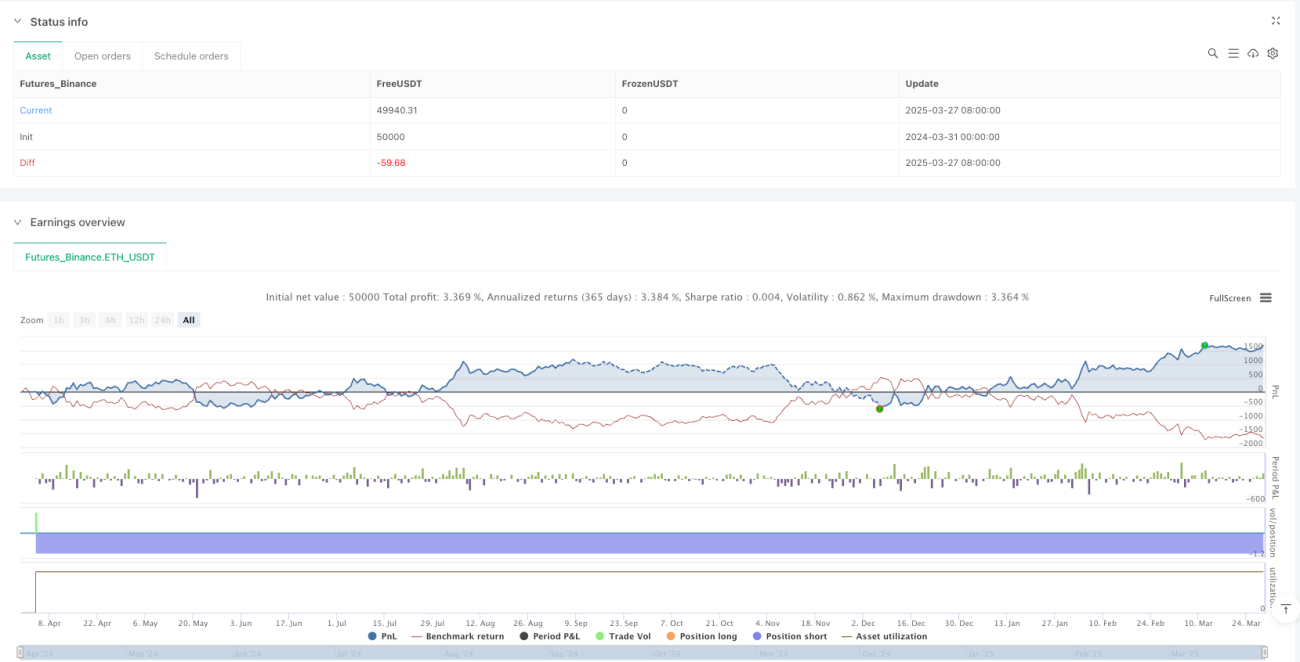
Task: Click the cloud download icon
Action: pos(1253,53)
